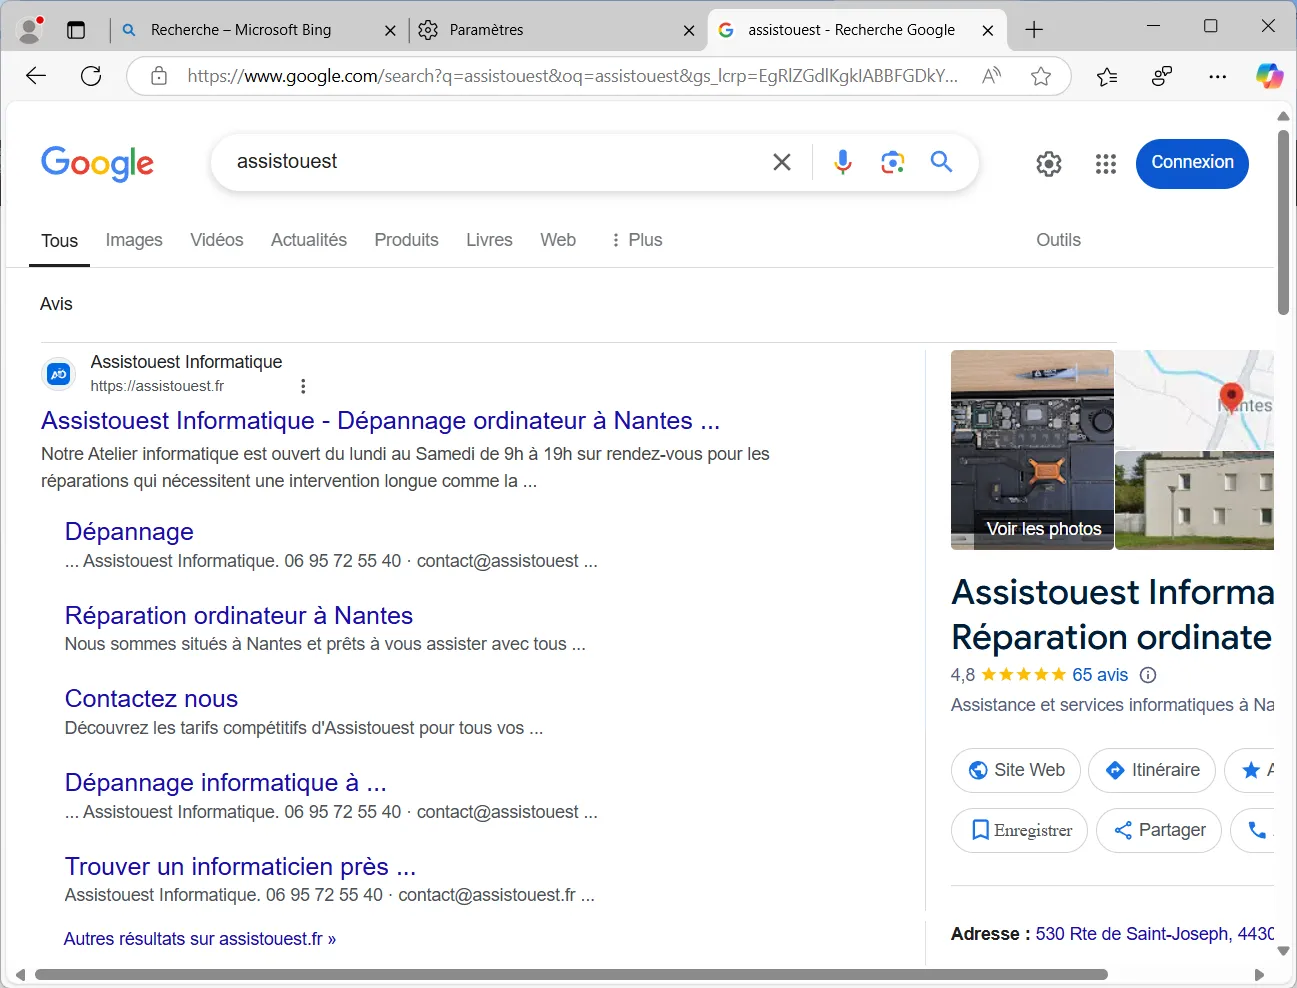This screenshot has height=988, width=1297.
Task: Open the tab actions menu icon
Action: tap(76, 30)
